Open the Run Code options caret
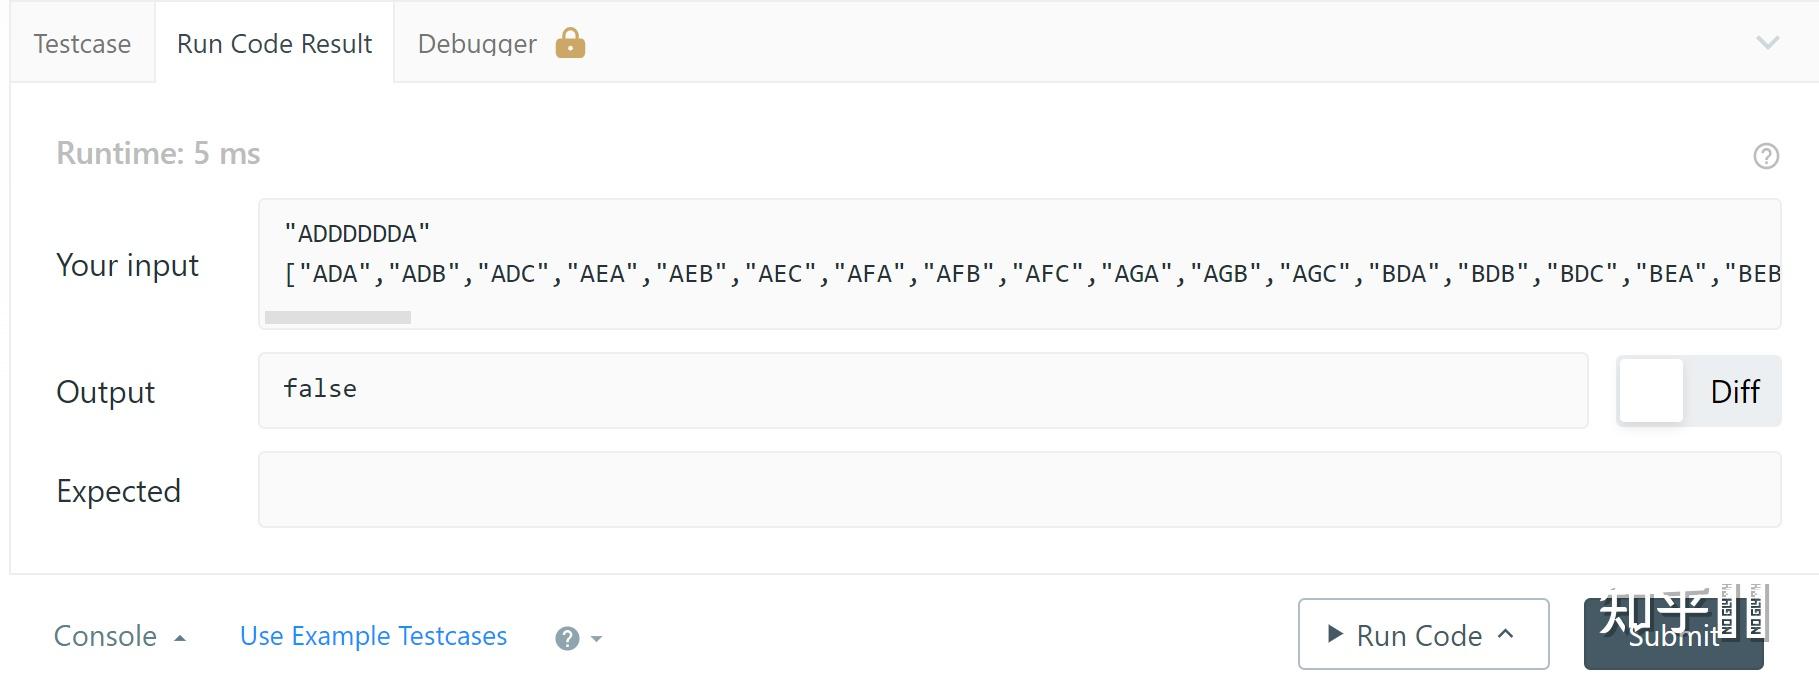Screen dimensions: 1819x678 [x=1506, y=634]
